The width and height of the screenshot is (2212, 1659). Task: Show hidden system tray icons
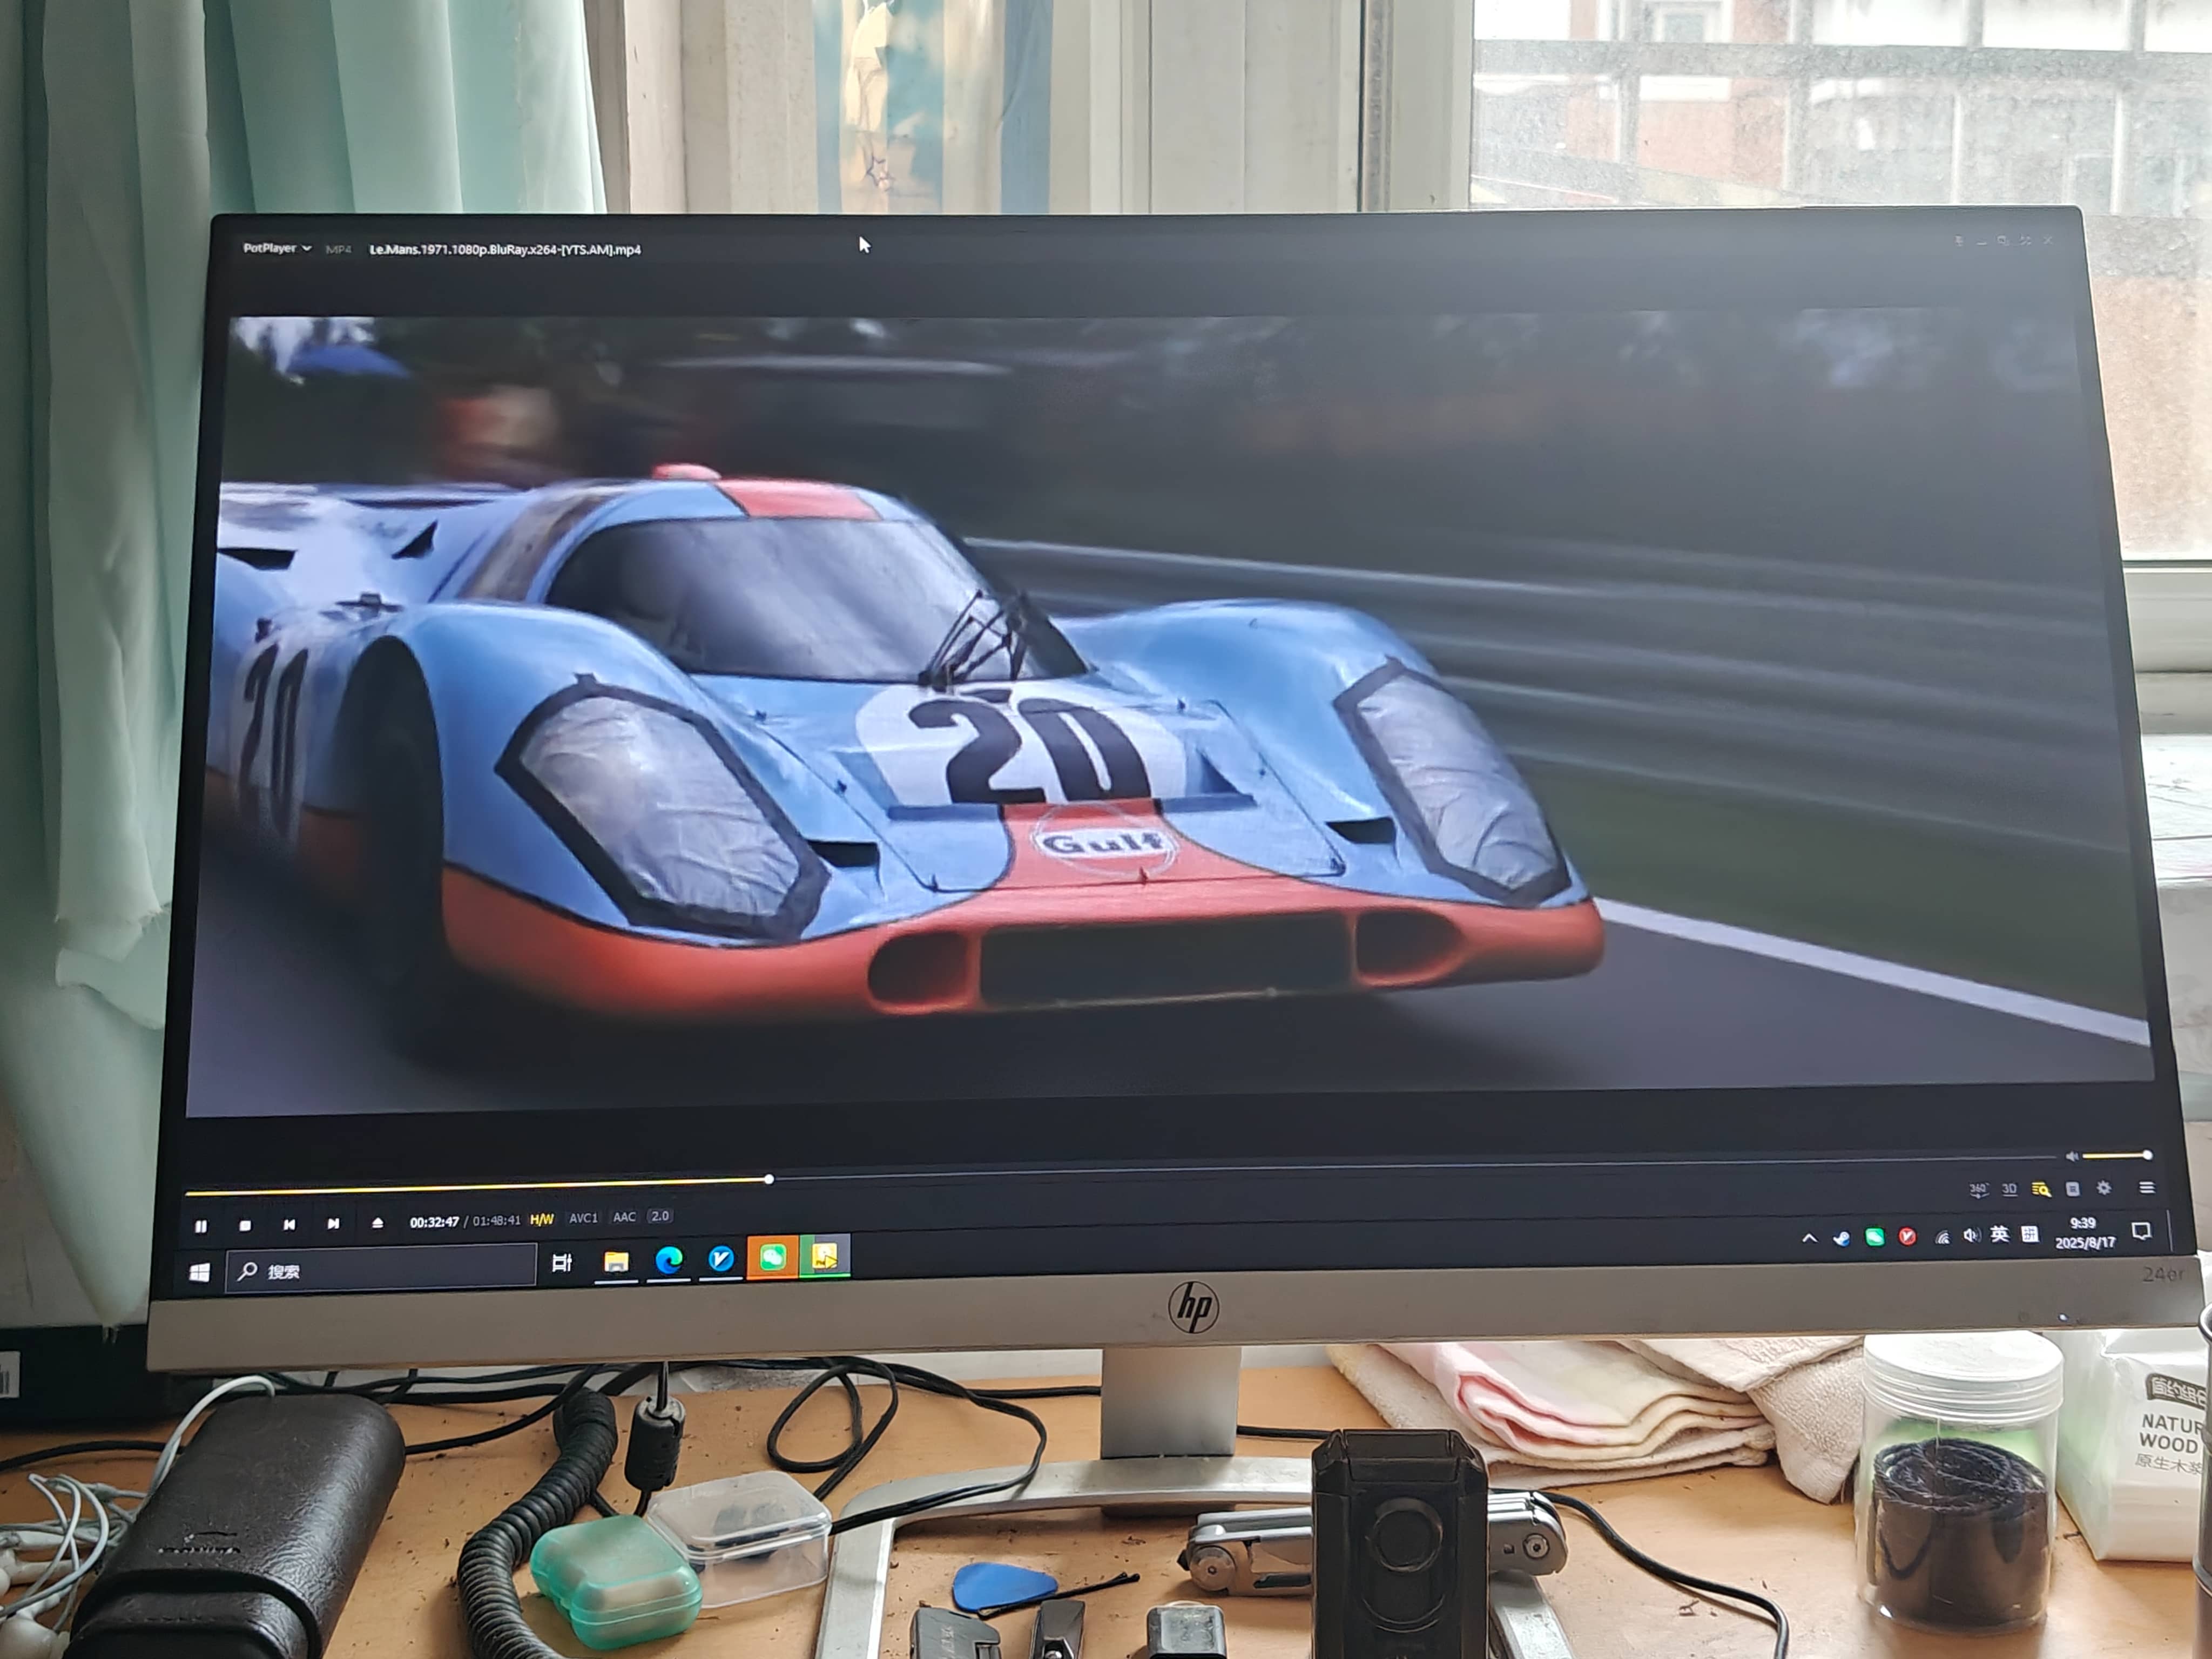point(1809,1238)
